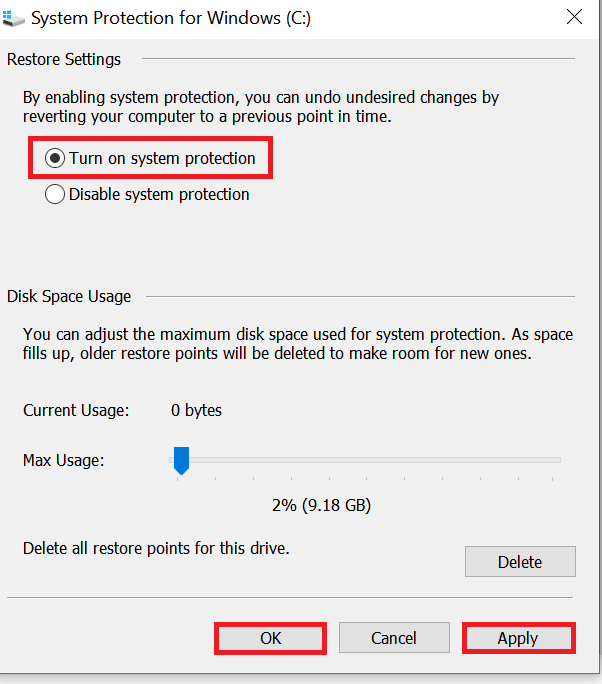Cancel the System Protection changes
Image resolution: width=602 pixels, height=684 pixels.
393,638
